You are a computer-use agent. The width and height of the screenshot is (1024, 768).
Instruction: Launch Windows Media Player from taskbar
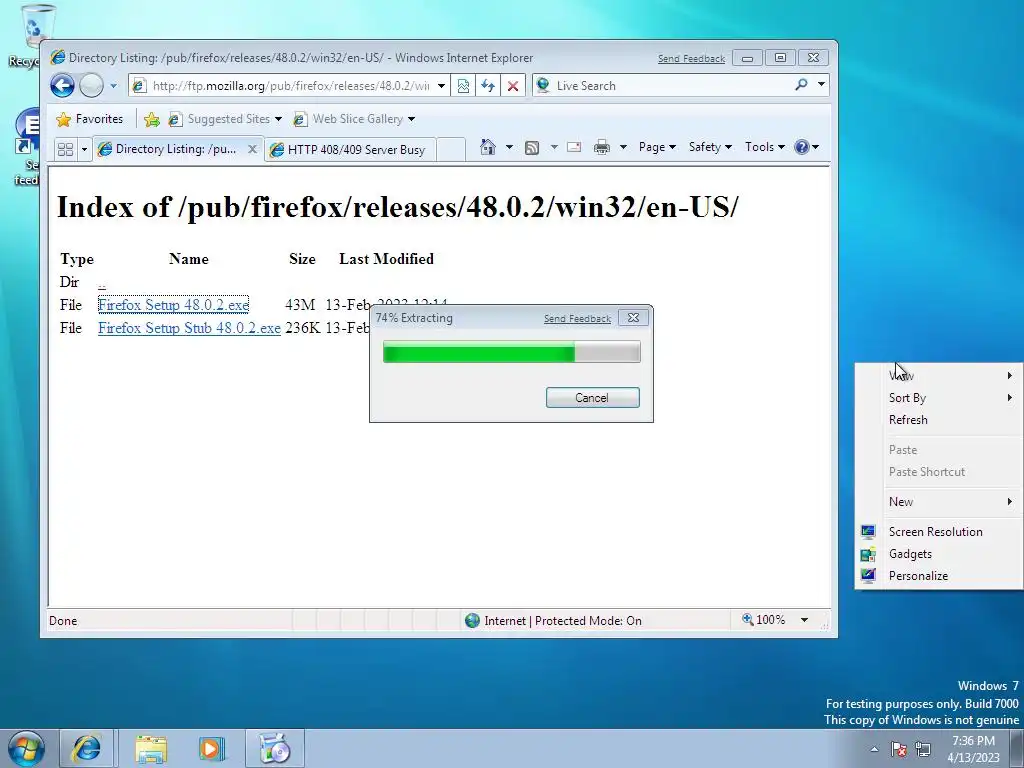pos(211,748)
